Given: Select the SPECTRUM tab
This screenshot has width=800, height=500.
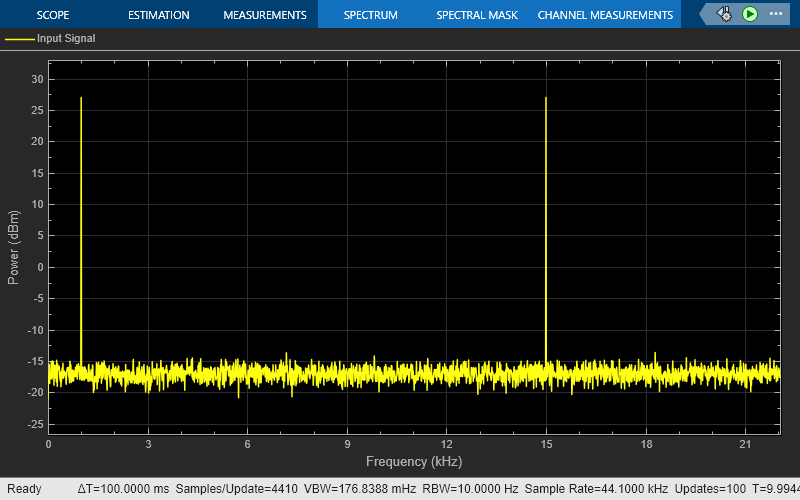Looking at the screenshot, I should [x=370, y=15].
